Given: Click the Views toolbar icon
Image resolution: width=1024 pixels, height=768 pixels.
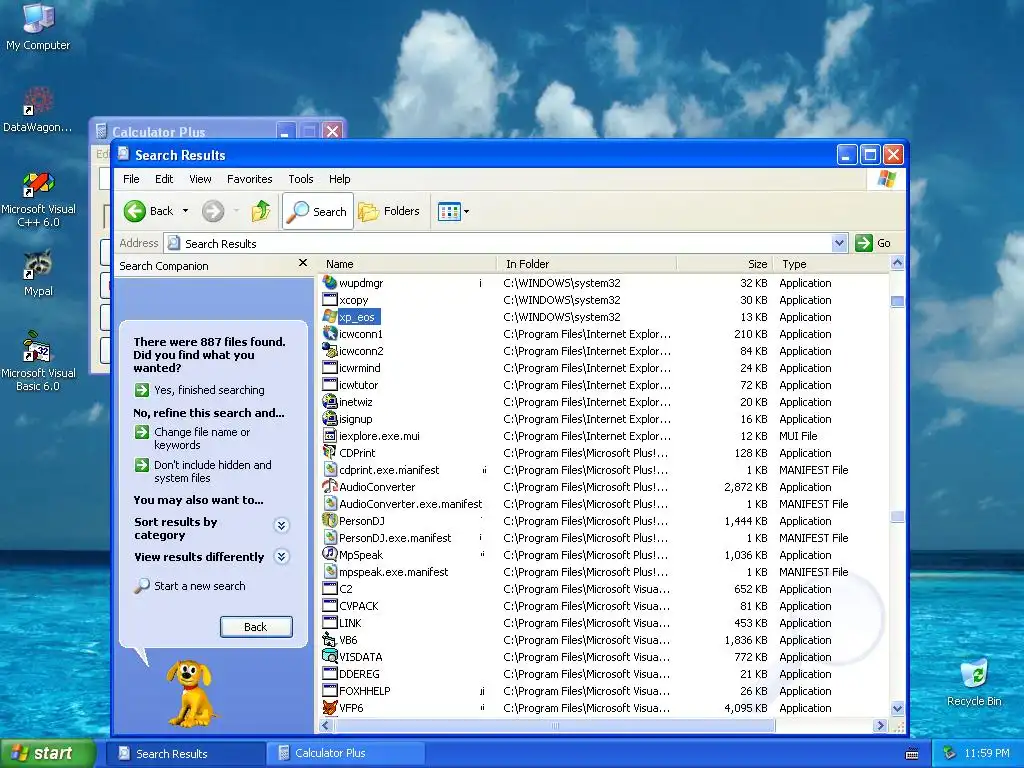Looking at the screenshot, I should click(449, 212).
